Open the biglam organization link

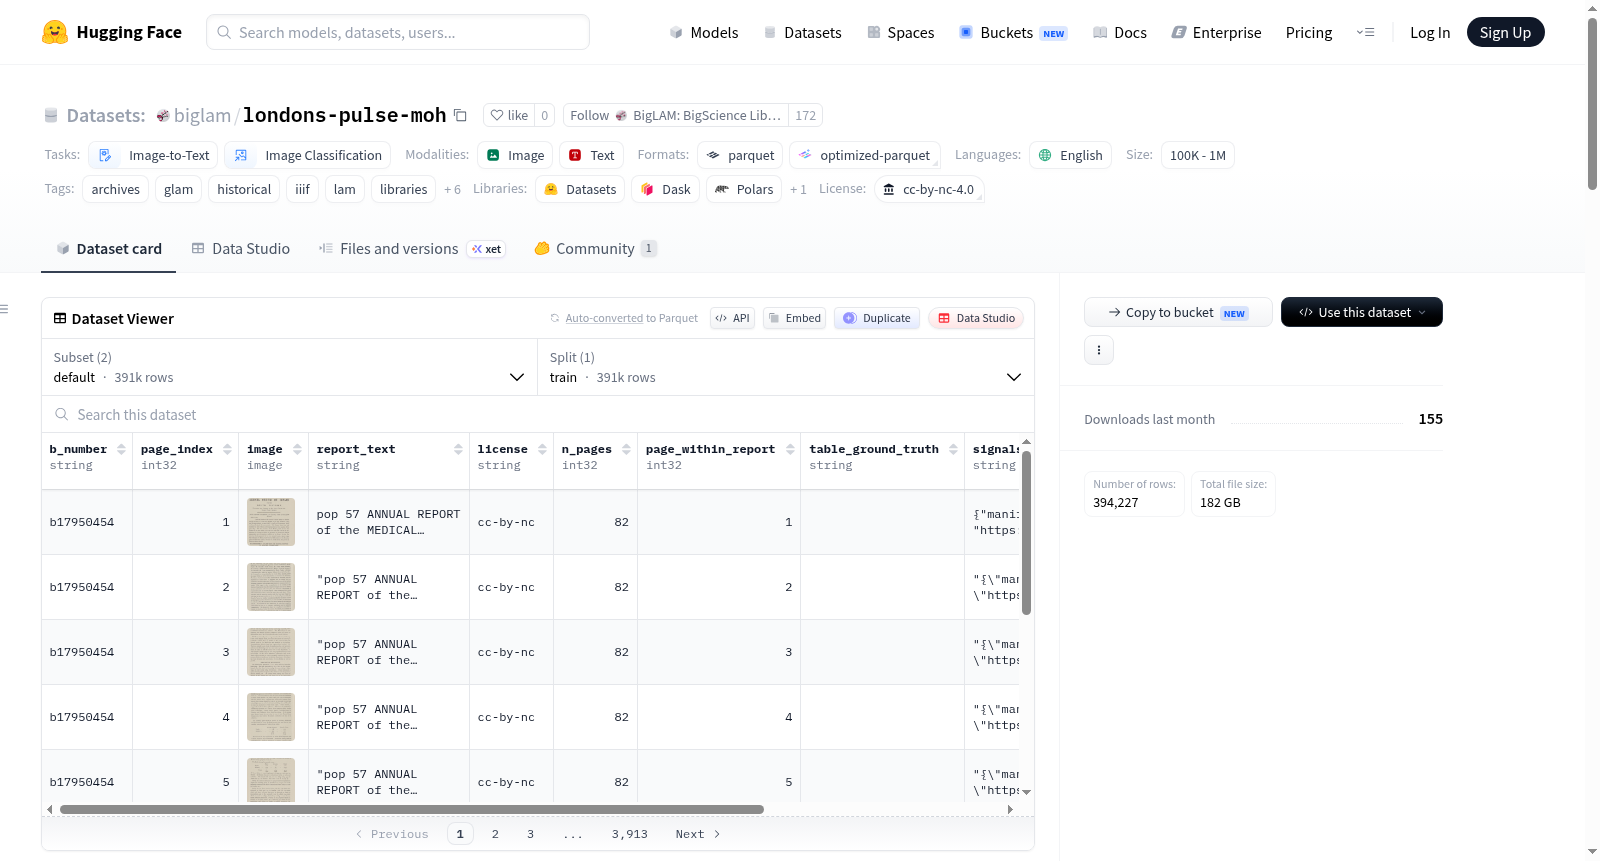pyautogui.click(x=202, y=115)
